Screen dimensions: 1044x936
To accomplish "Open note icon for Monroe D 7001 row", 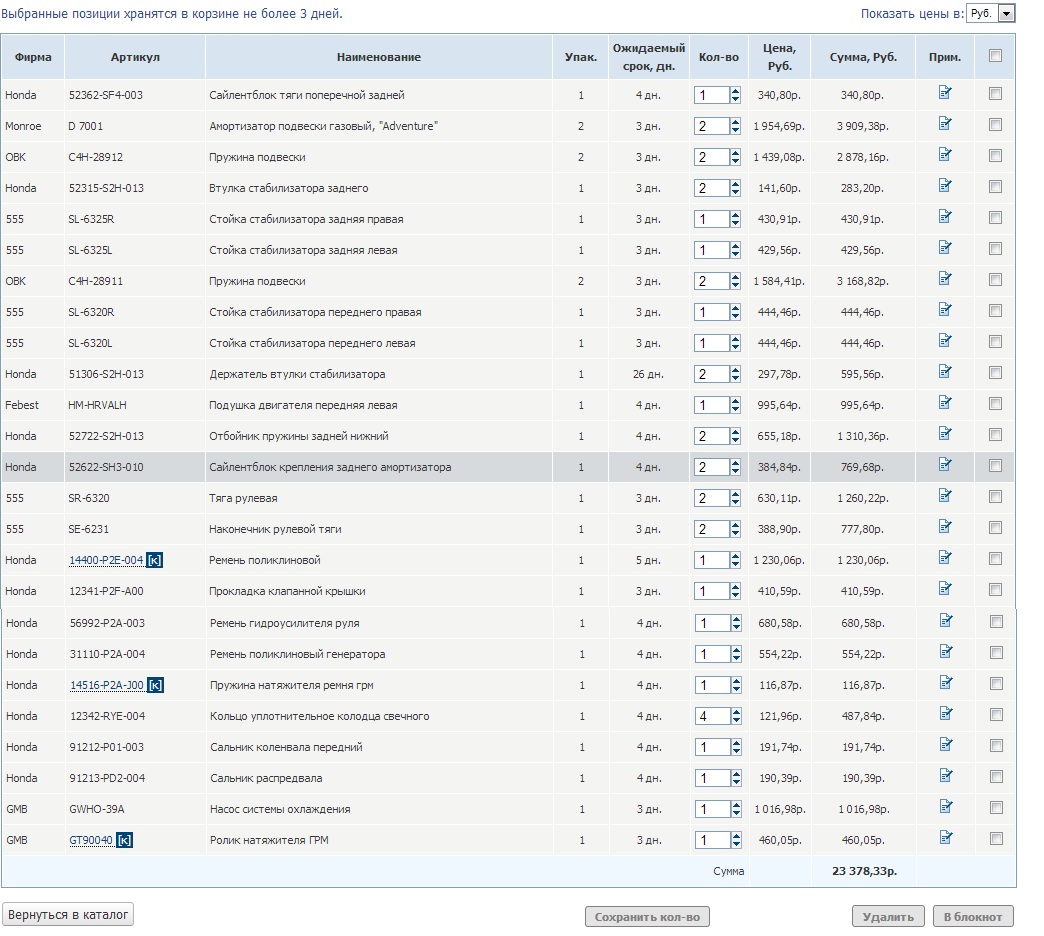I will coord(945,125).
